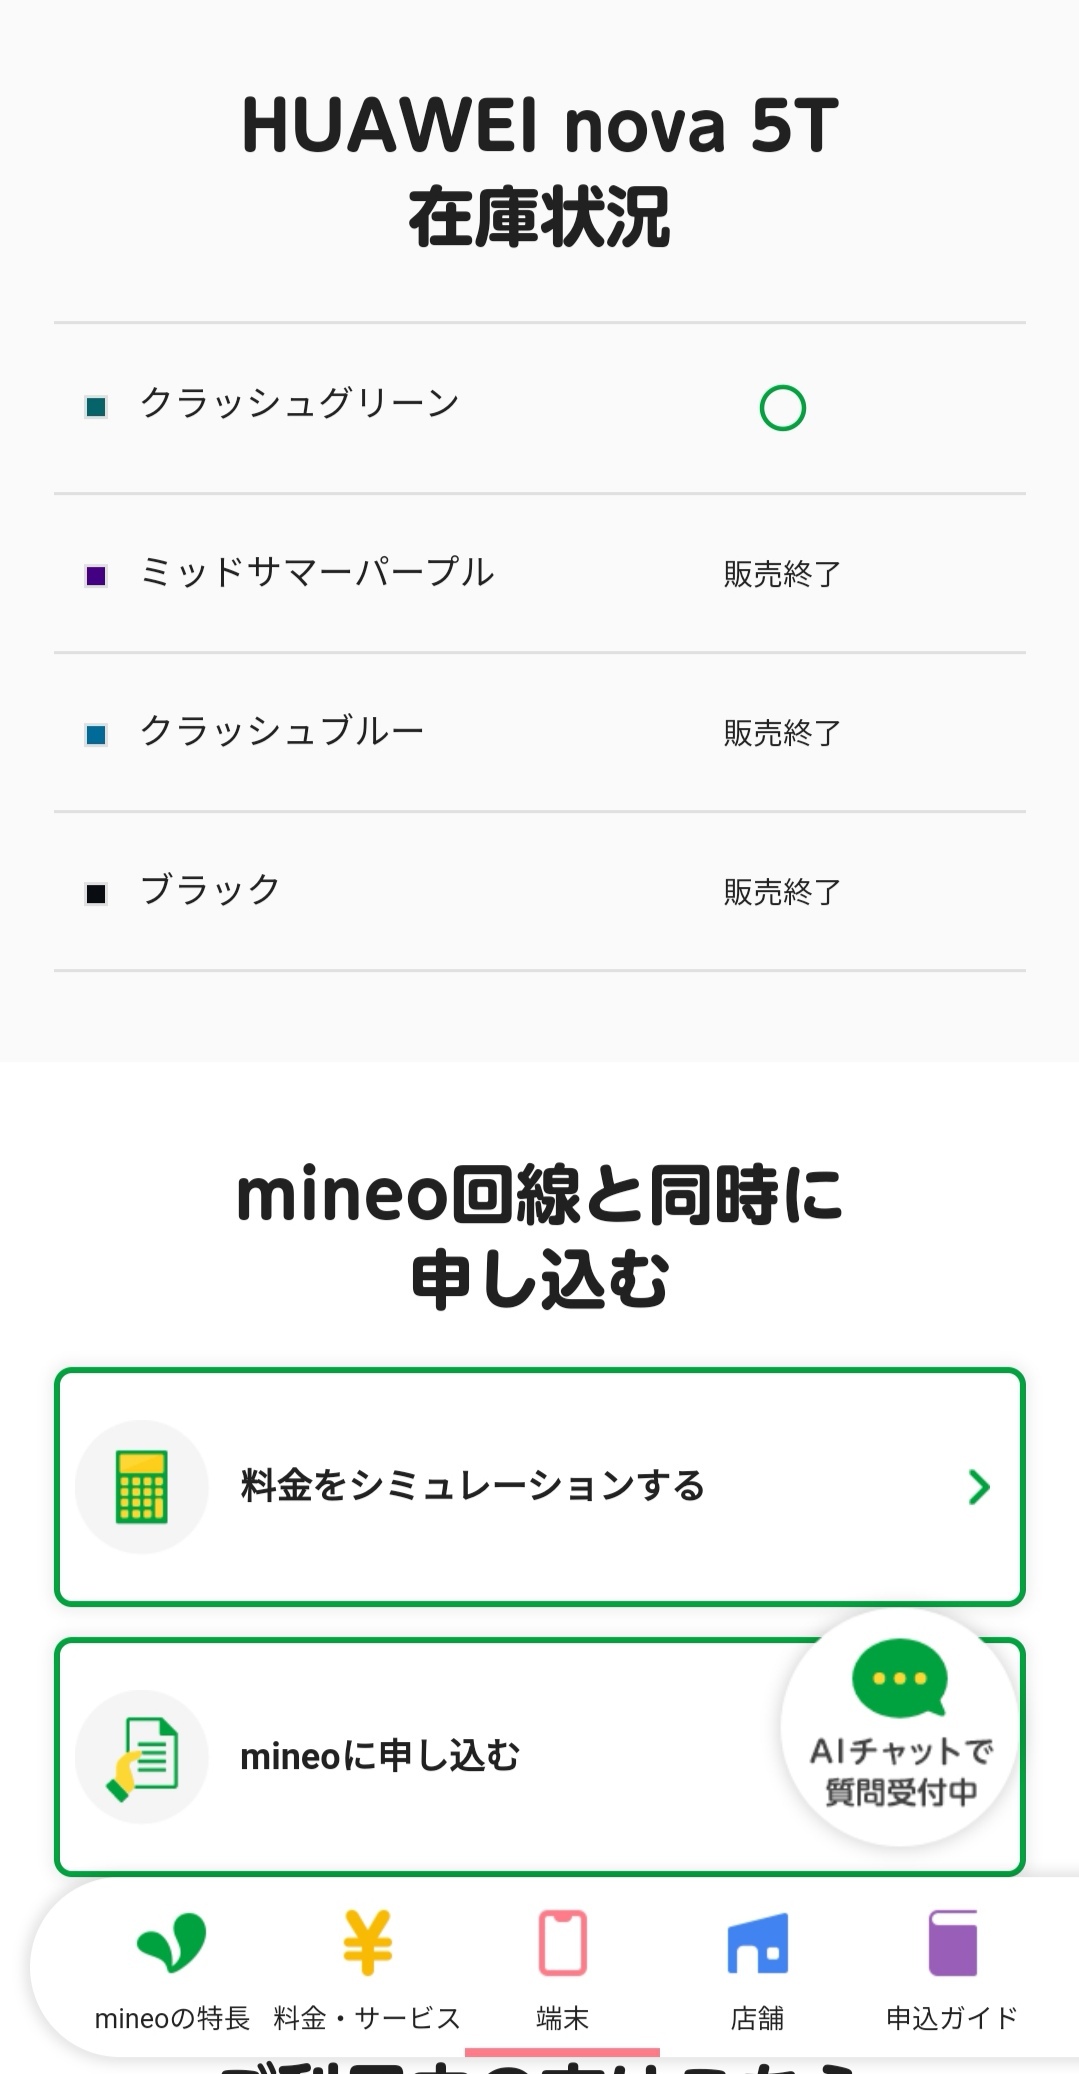The image size is (1079, 2074).
Task: Select the Crush Blue color swatch
Action: tap(96, 735)
